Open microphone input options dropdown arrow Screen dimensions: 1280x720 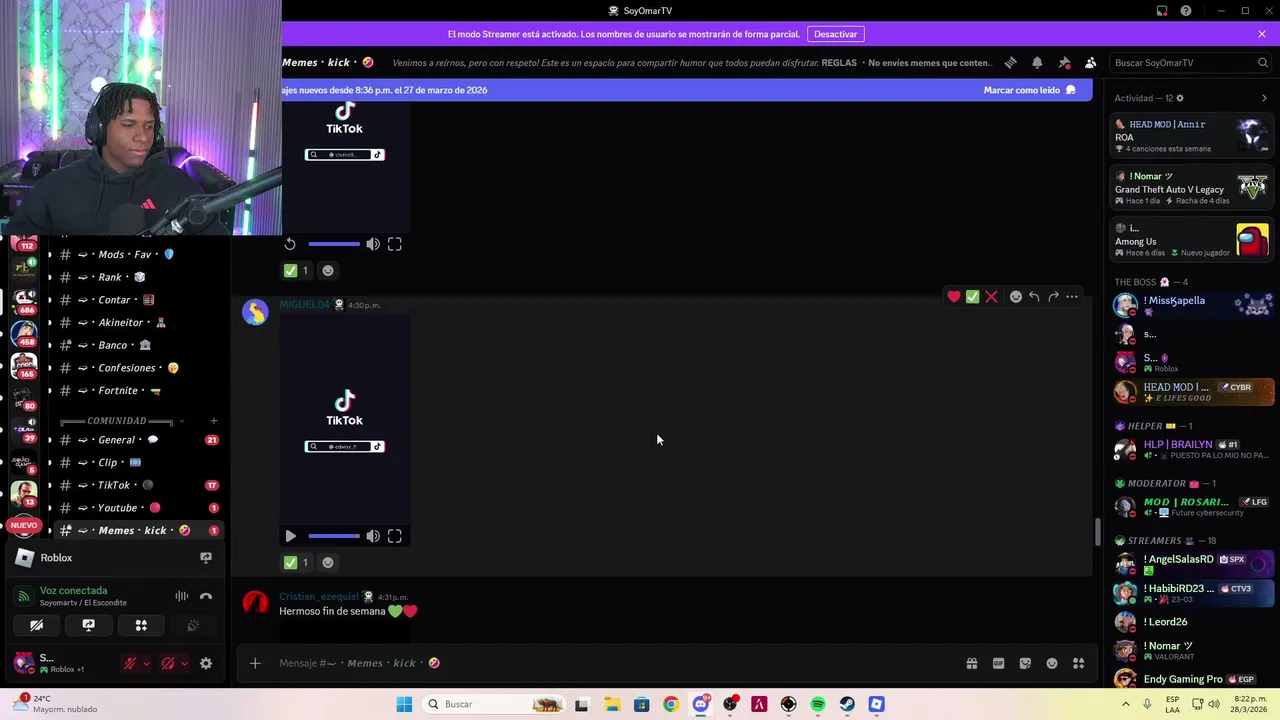coord(146,663)
